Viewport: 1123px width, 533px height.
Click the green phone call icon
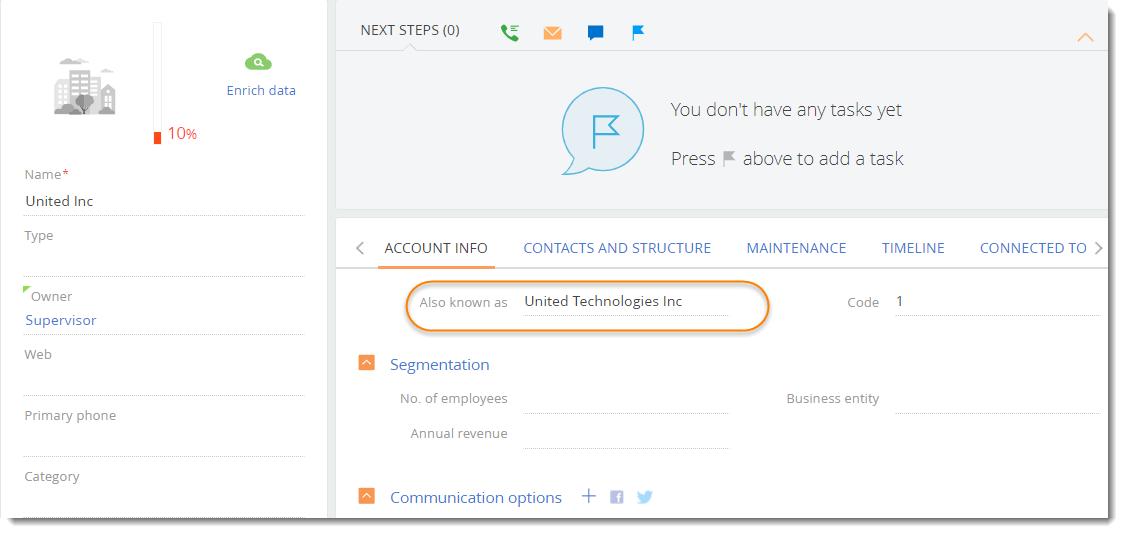[510, 32]
